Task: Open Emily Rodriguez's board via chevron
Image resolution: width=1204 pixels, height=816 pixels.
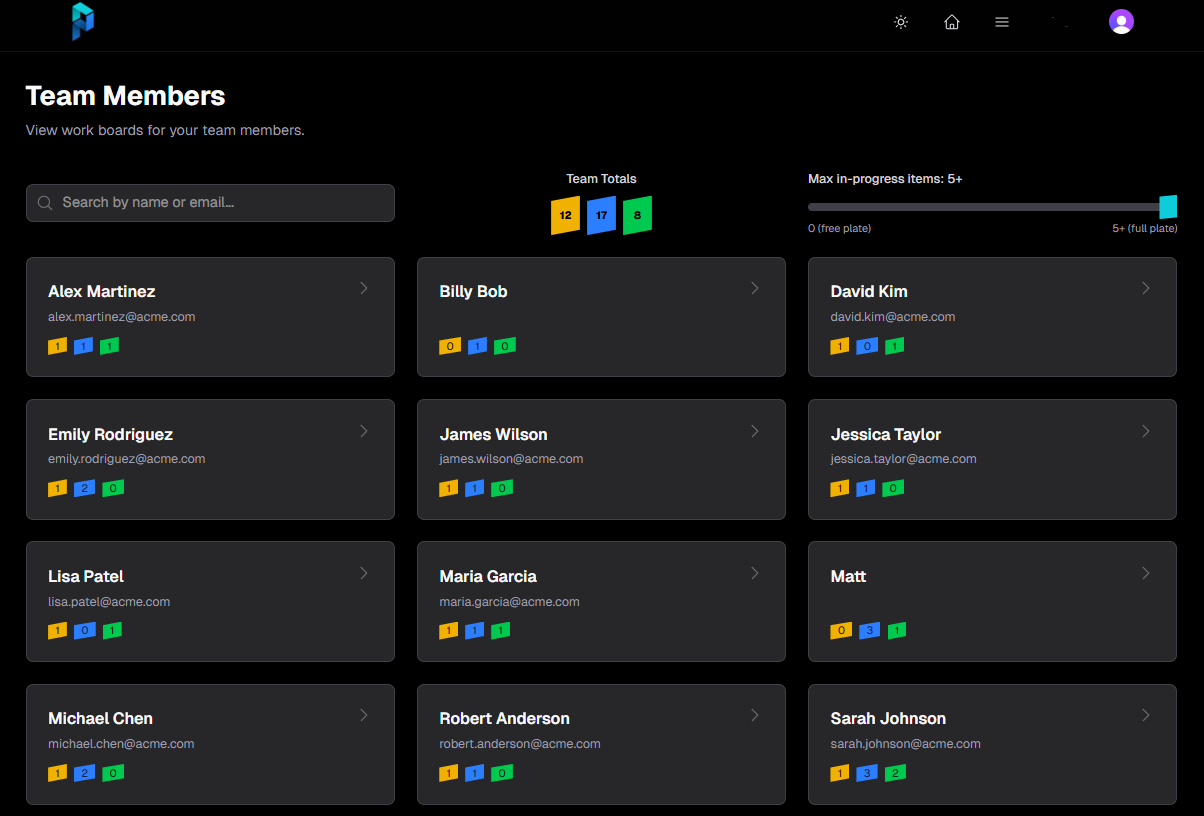Action: click(x=364, y=431)
